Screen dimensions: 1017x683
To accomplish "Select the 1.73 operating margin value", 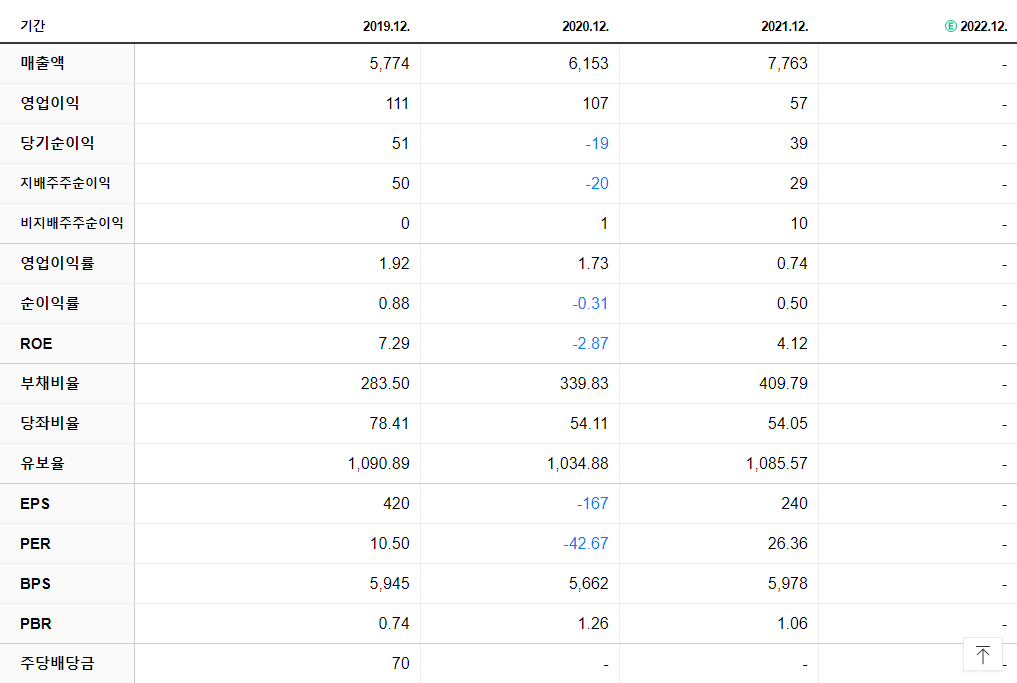I will tap(593, 263).
